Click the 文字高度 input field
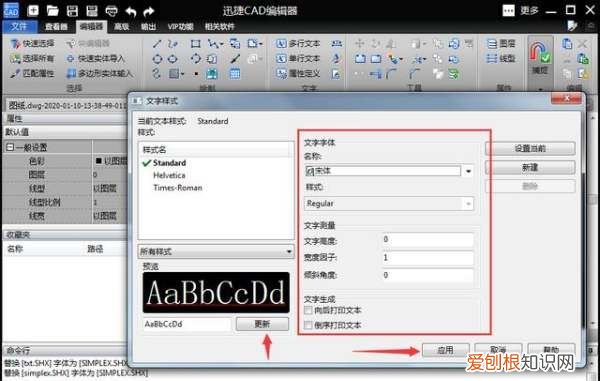Screen dimensions: 600x381 tap(427, 240)
